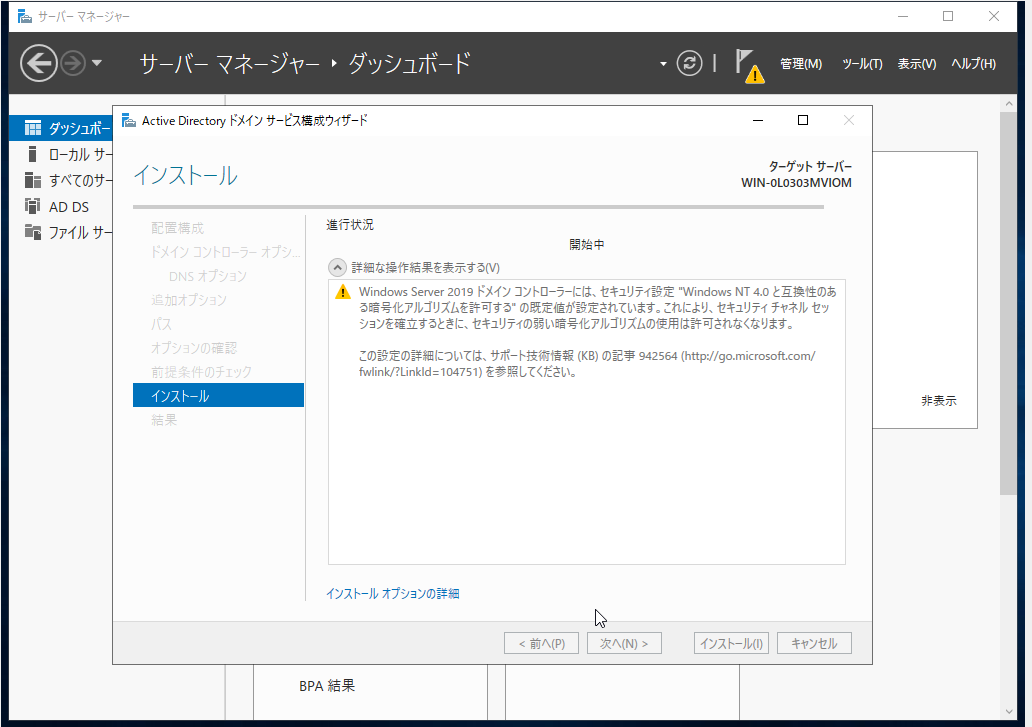Open the ツール(T) menu

point(862,64)
